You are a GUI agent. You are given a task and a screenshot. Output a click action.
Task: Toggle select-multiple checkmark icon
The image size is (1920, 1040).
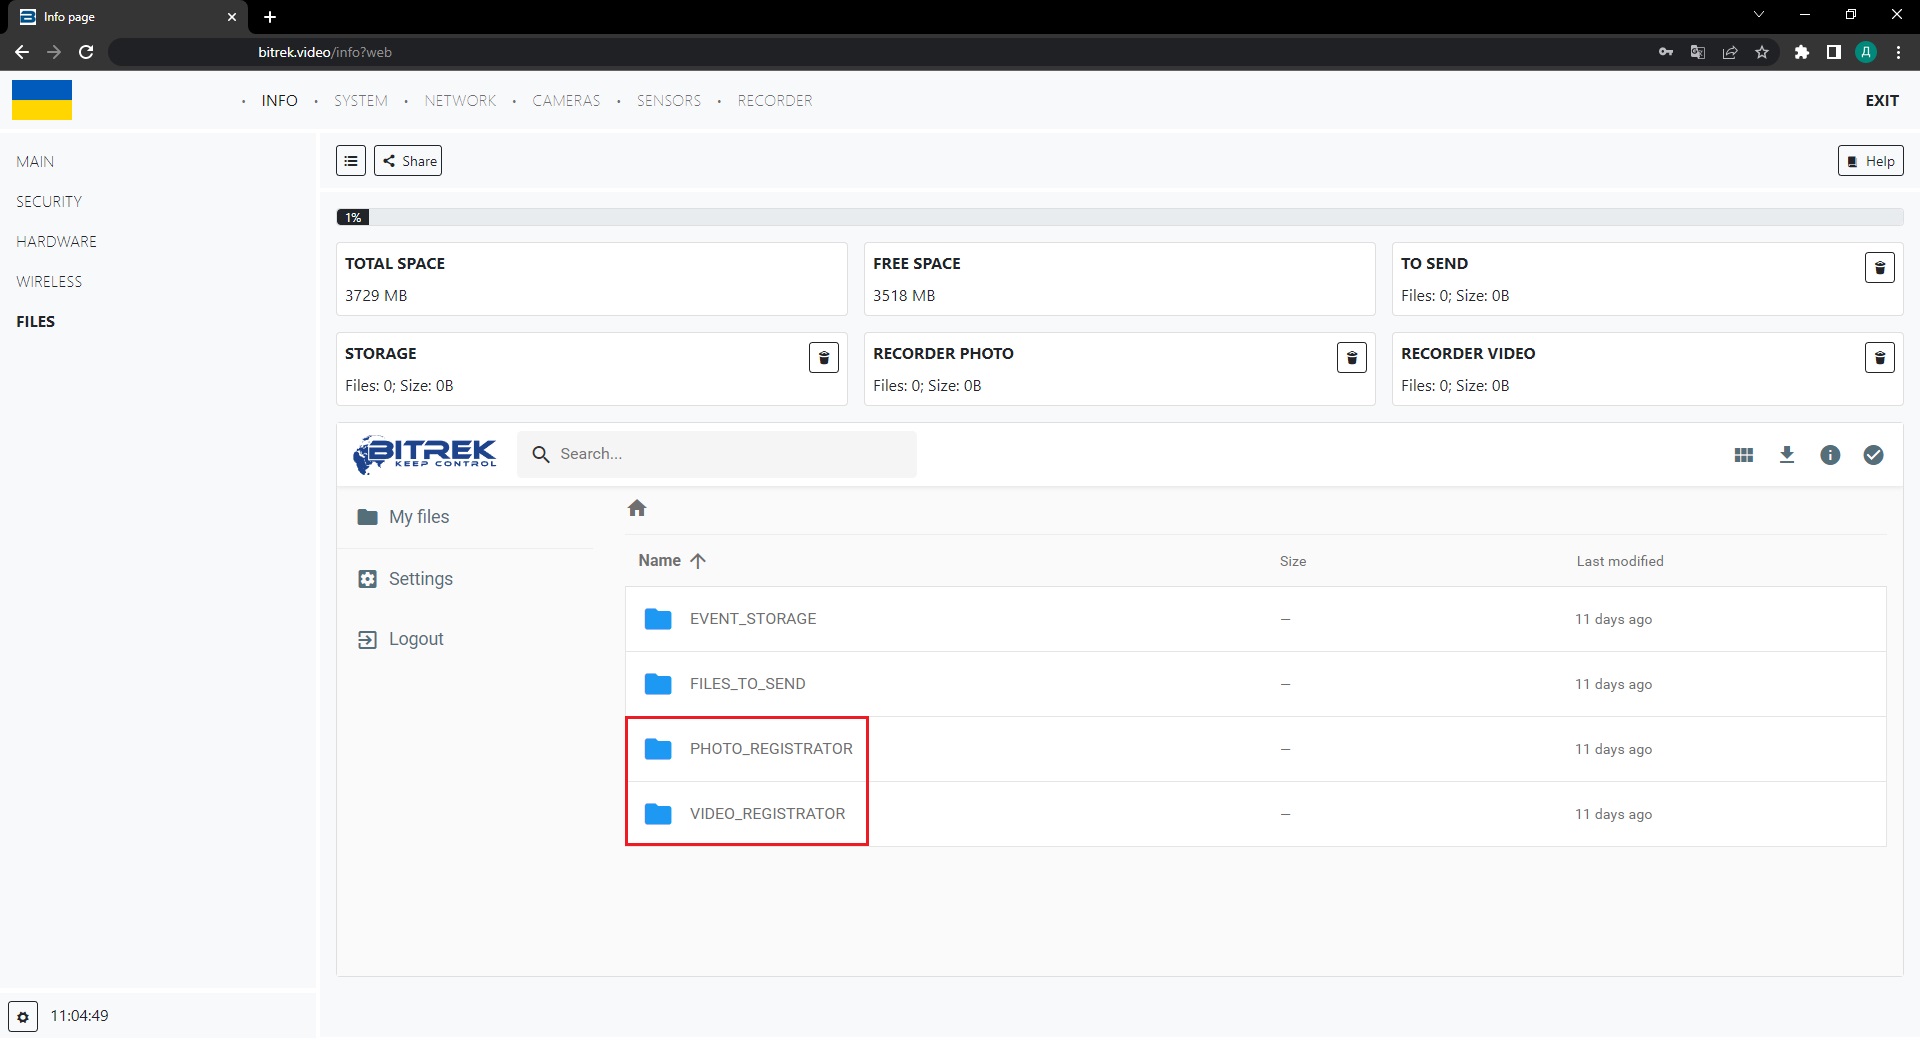click(1872, 455)
